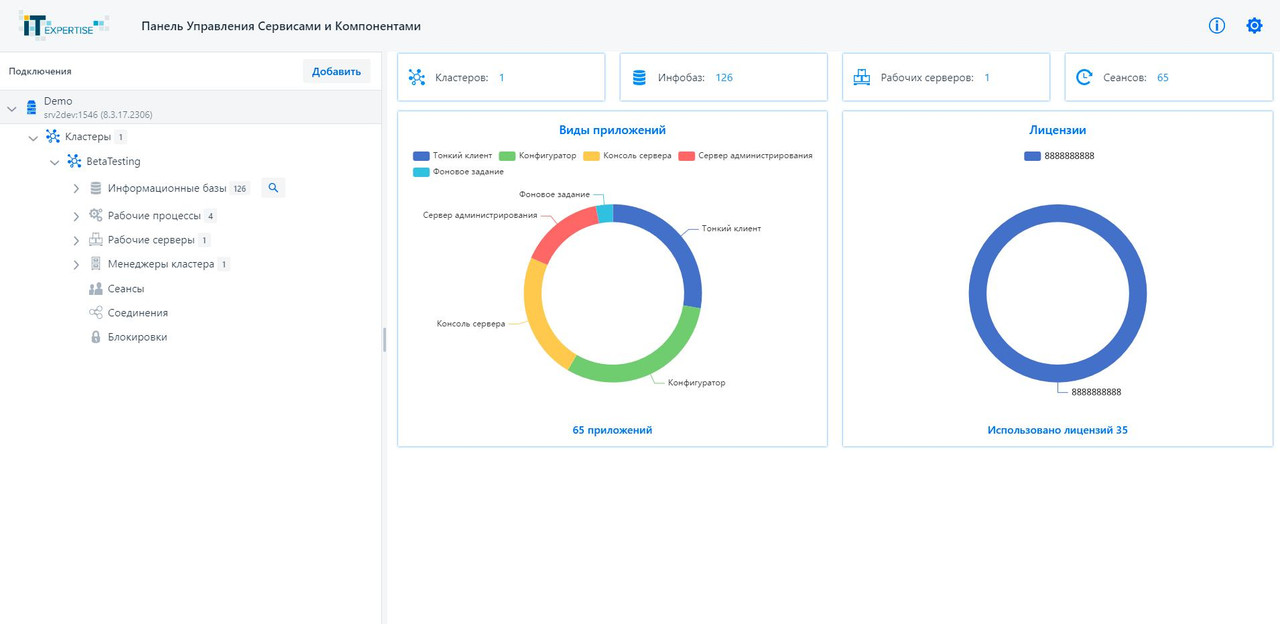This screenshot has height=624, width=1280.
Task: Open the Блокировки tree item
Action: (137, 337)
